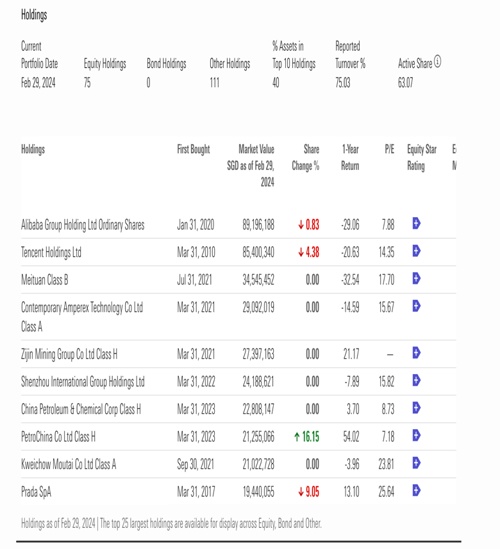Click Meituan Class B rating icon
This screenshot has height=549, width=500.
click(x=416, y=278)
